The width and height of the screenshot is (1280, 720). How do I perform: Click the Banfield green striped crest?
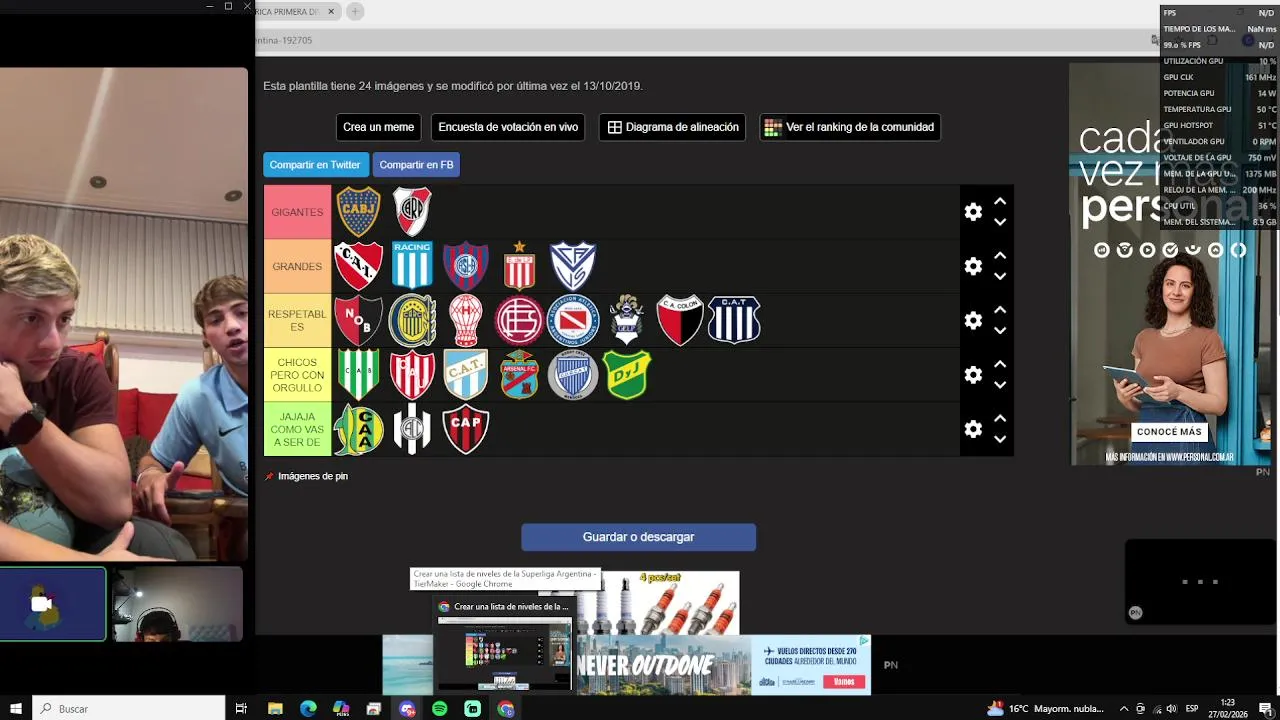pos(358,374)
